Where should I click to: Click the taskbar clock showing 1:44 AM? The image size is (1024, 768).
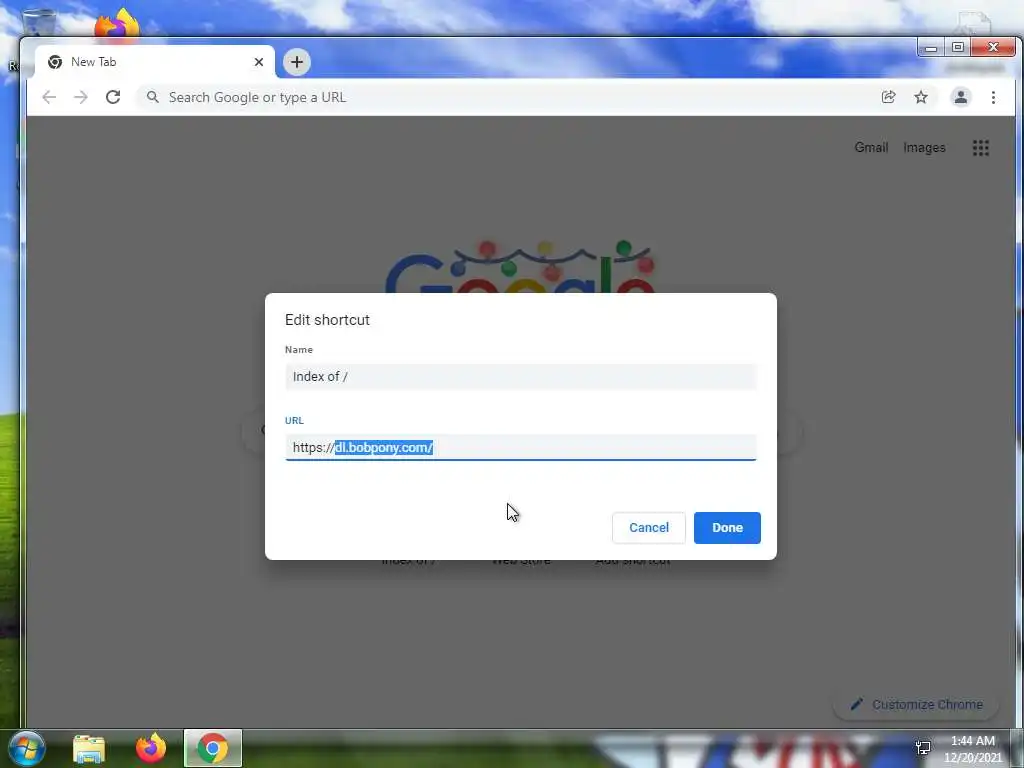(x=972, y=749)
